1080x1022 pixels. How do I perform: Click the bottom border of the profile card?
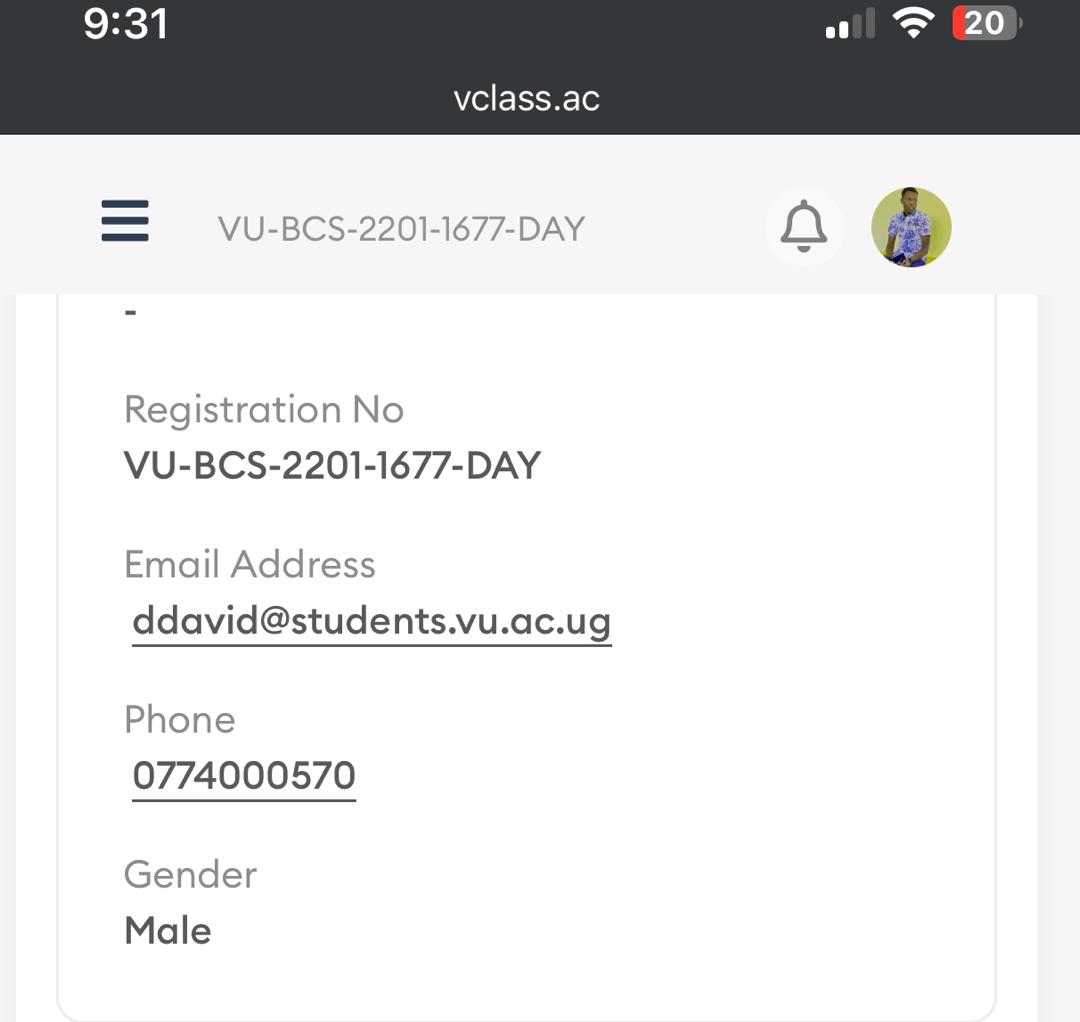(526, 1019)
